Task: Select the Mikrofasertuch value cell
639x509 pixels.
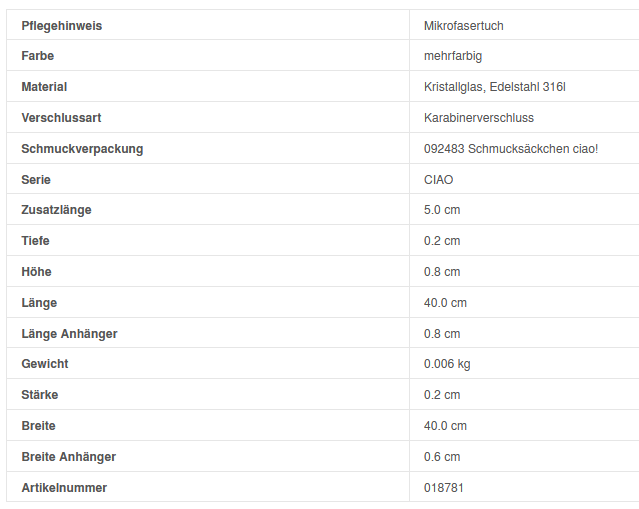Action: tap(470, 25)
